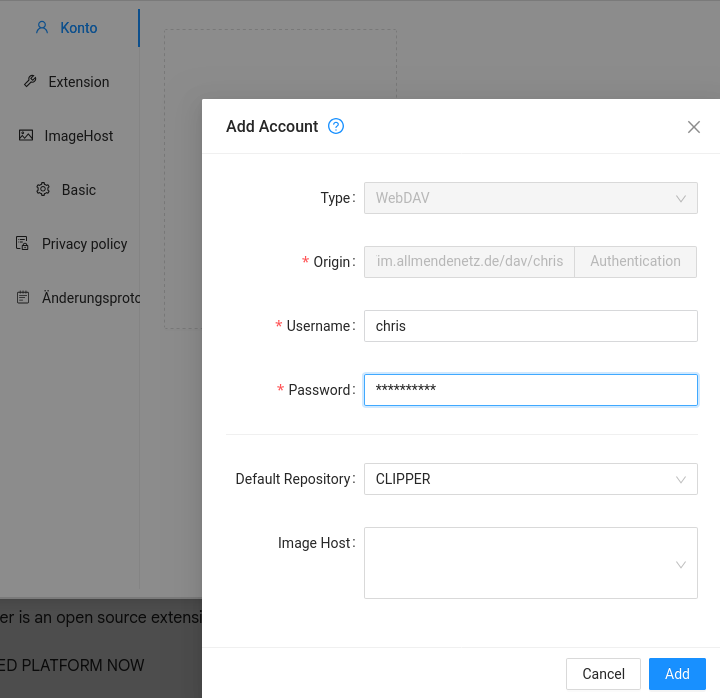Click the Konto user icon
The width and height of the screenshot is (720, 698).
pyautogui.click(x=42, y=28)
